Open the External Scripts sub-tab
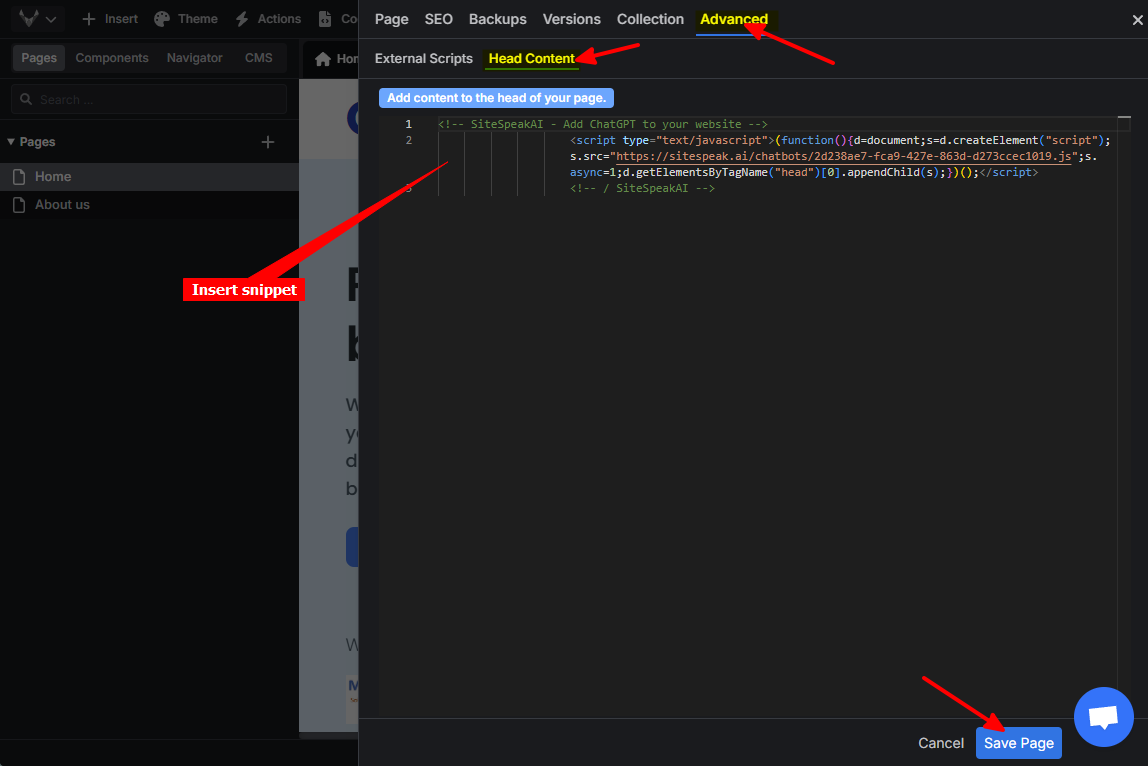 423,58
